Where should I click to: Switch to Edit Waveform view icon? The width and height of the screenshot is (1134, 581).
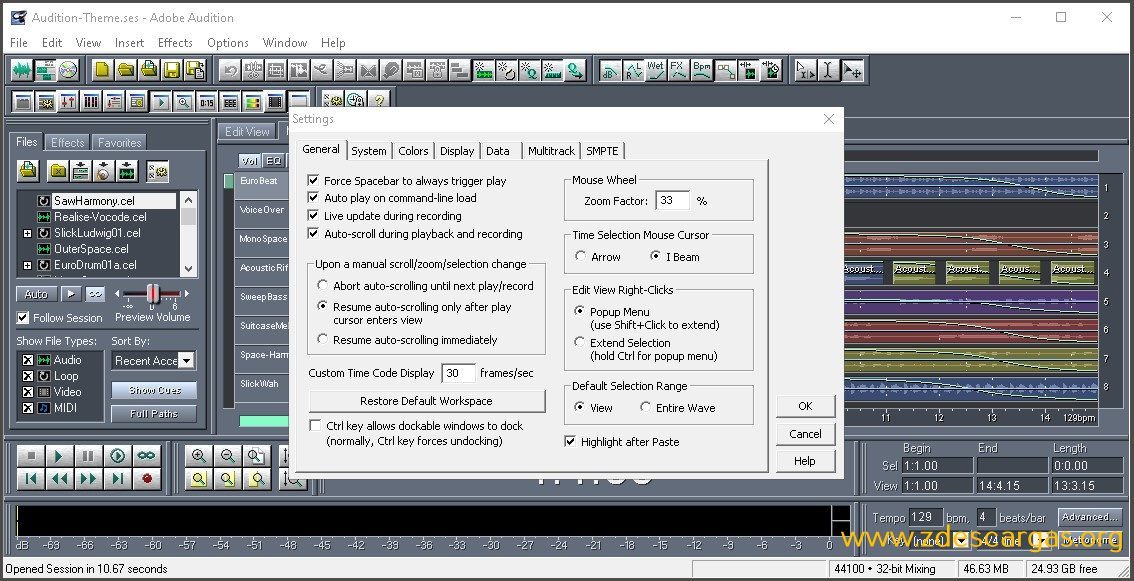pyautogui.click(x=22, y=69)
